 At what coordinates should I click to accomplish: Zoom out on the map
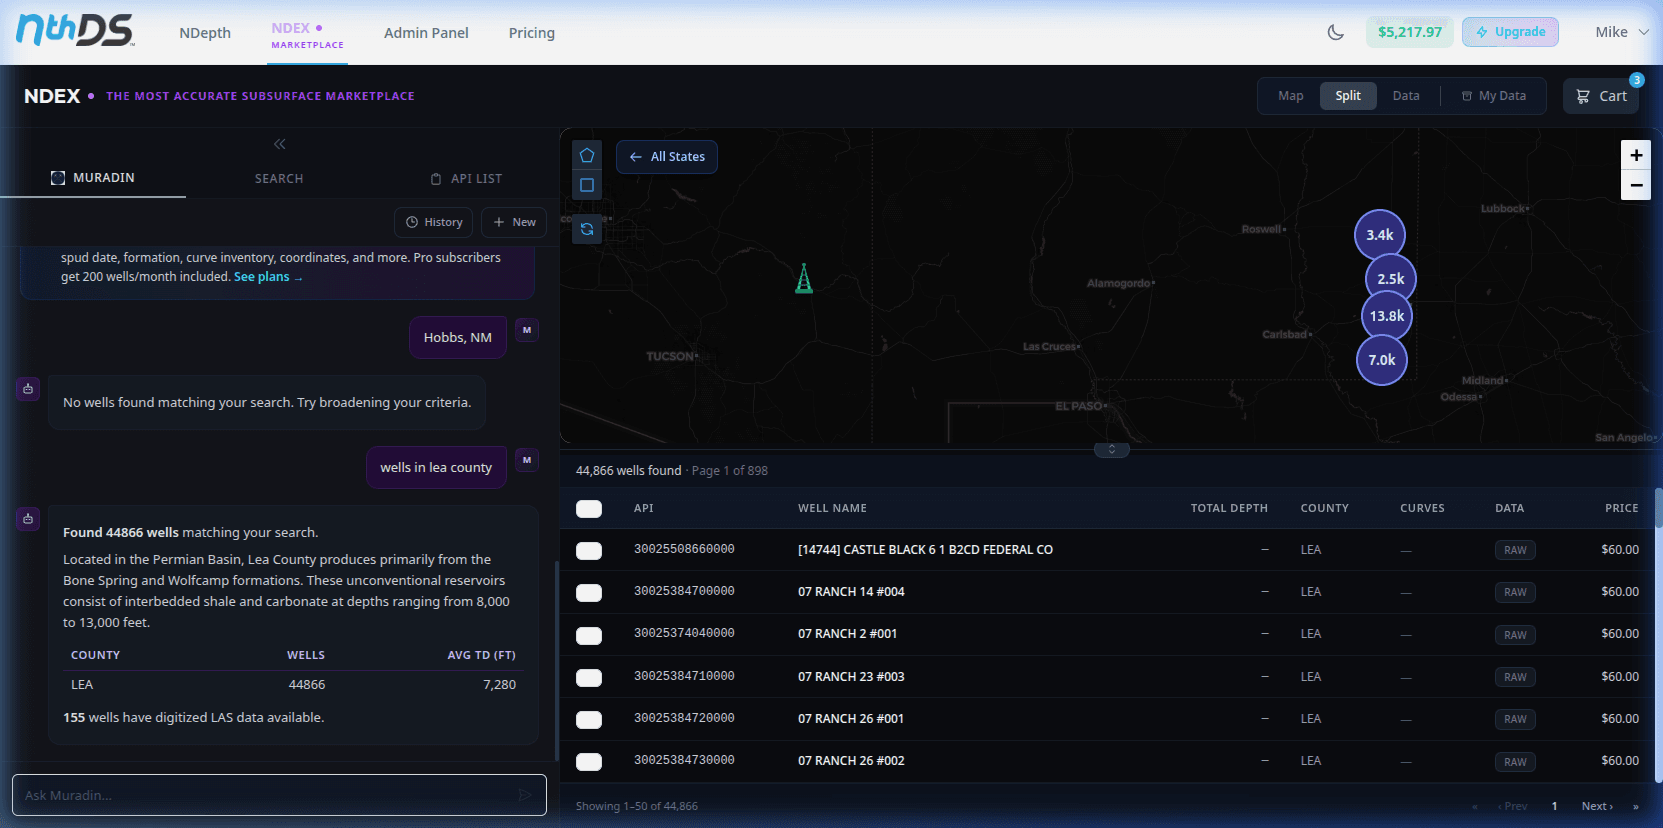(x=1636, y=185)
